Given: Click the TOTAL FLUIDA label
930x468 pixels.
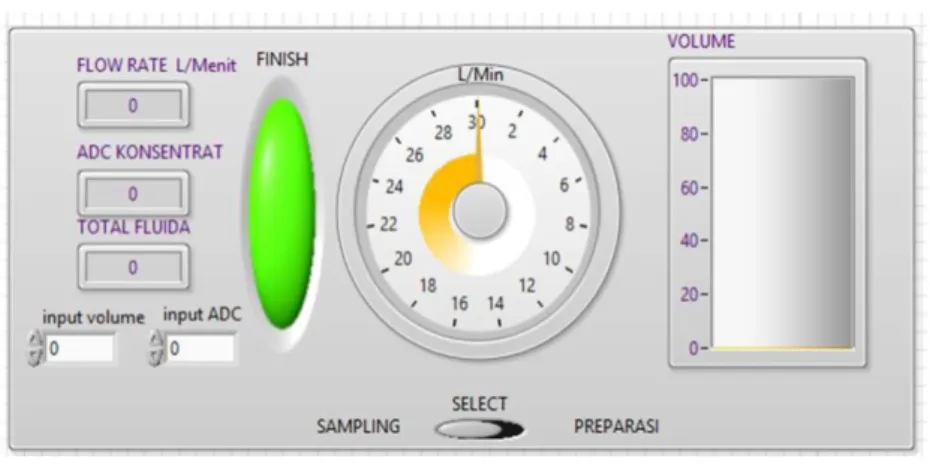Looking at the screenshot, I should pos(134,227).
